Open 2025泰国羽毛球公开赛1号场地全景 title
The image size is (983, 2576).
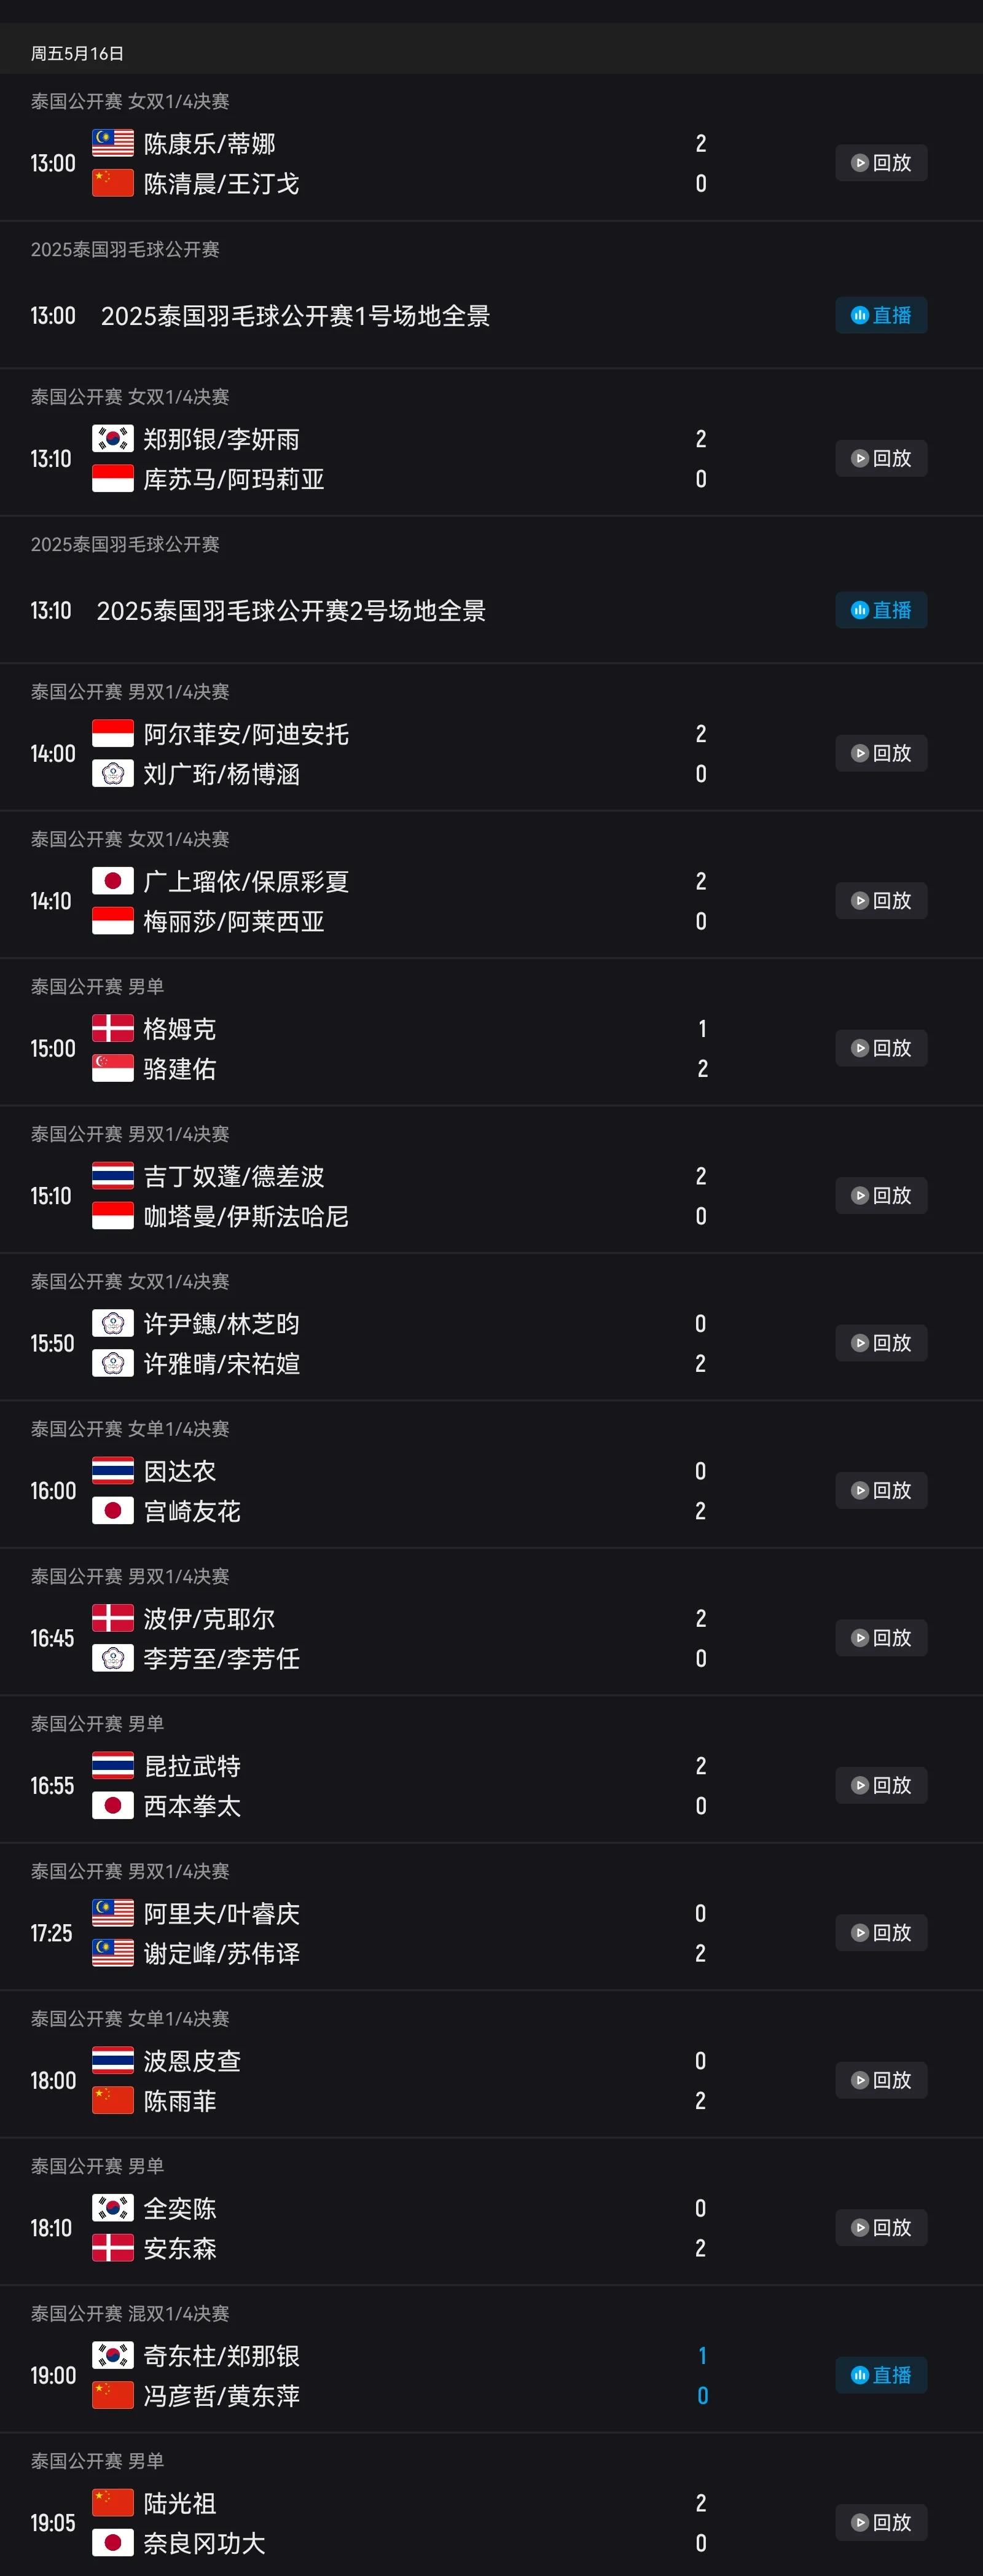[295, 316]
